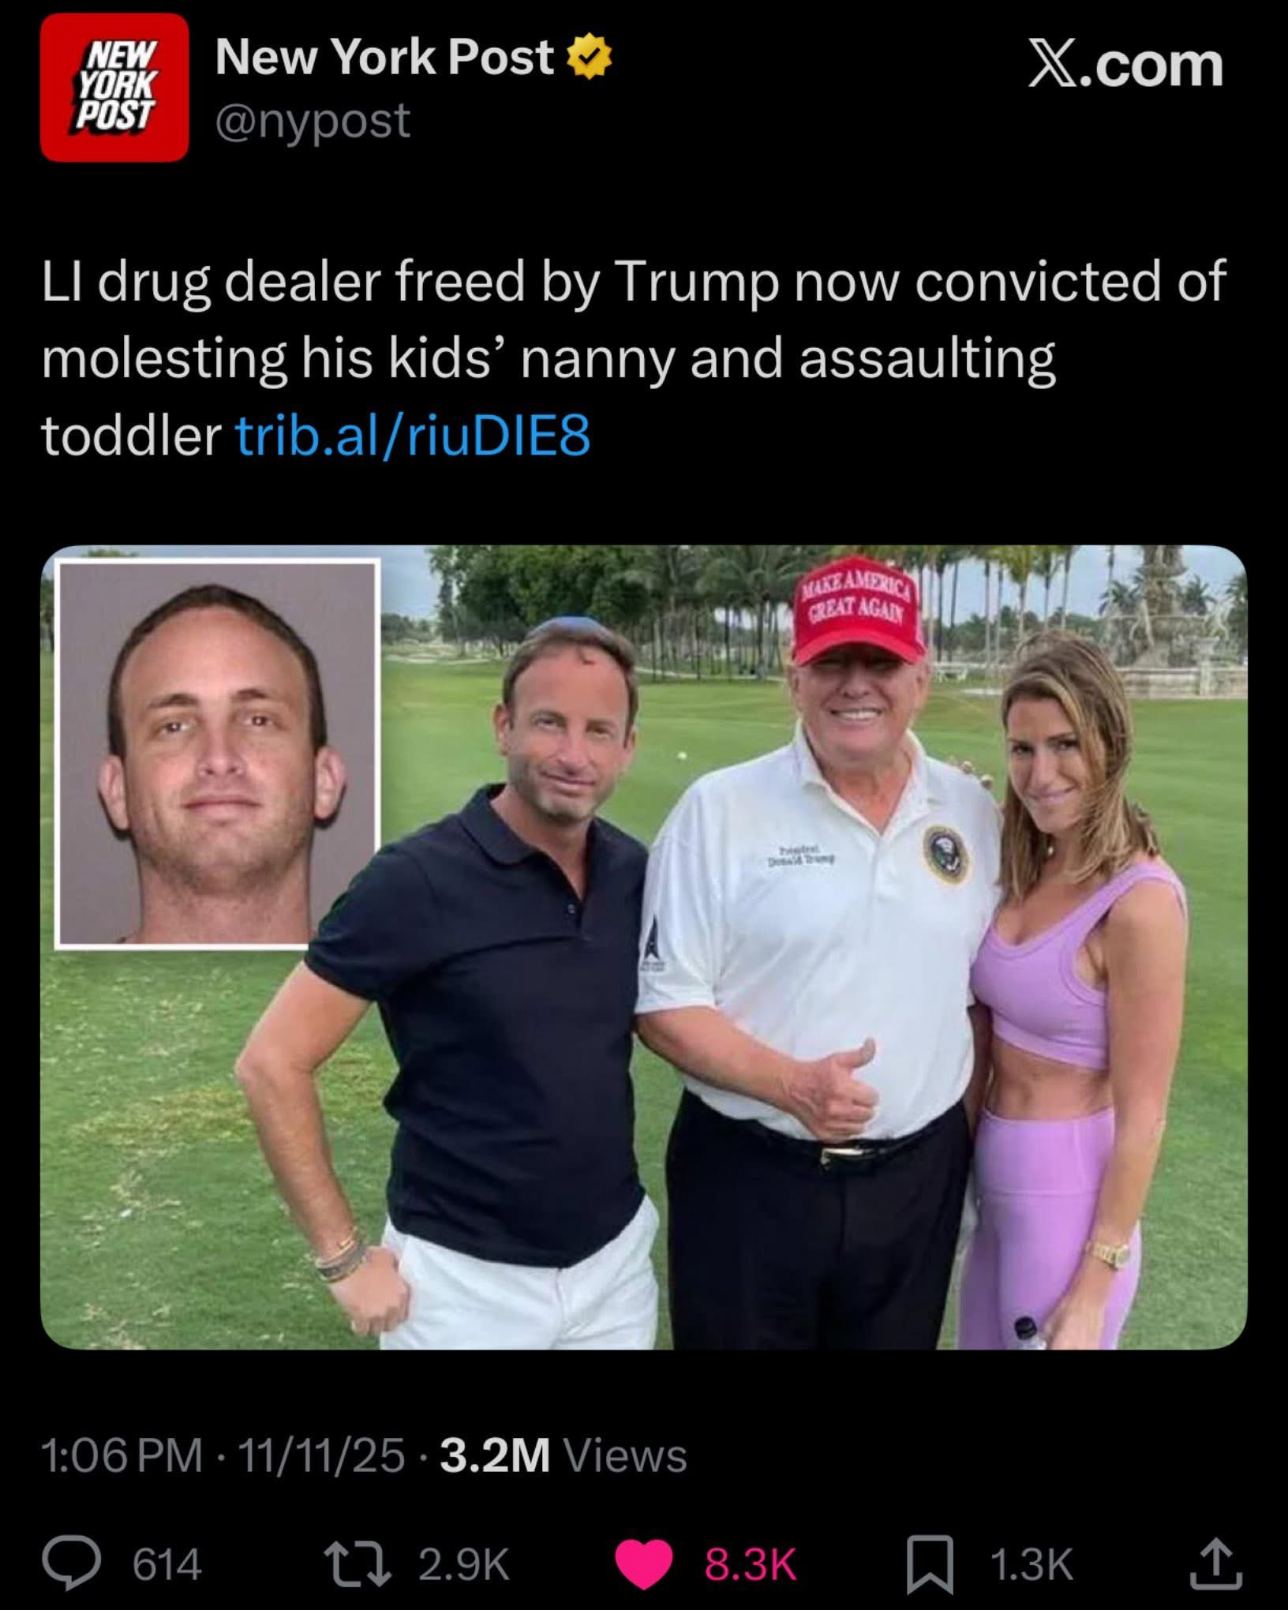Click the 1:06 PM timestamp
Screen dimensions: 1288x1610
coord(121,1455)
